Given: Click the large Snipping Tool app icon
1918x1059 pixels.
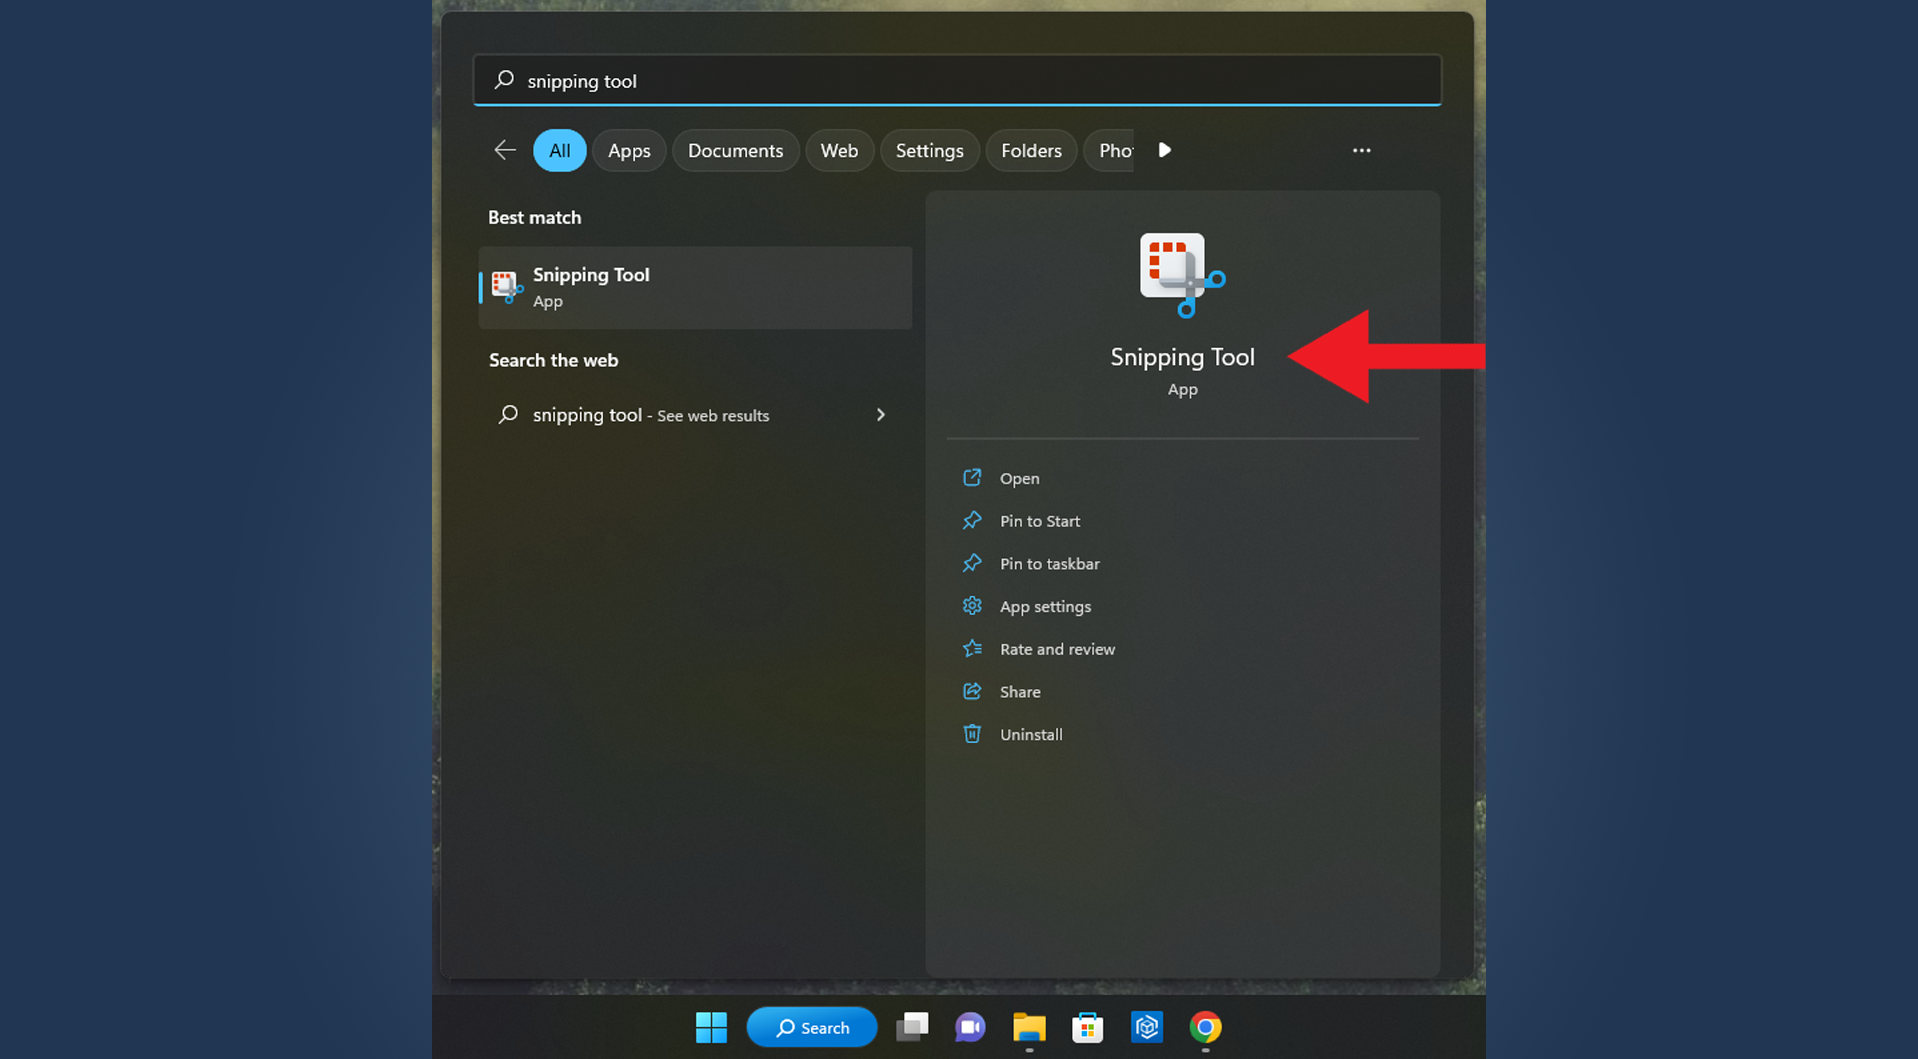Looking at the screenshot, I should click(1182, 275).
